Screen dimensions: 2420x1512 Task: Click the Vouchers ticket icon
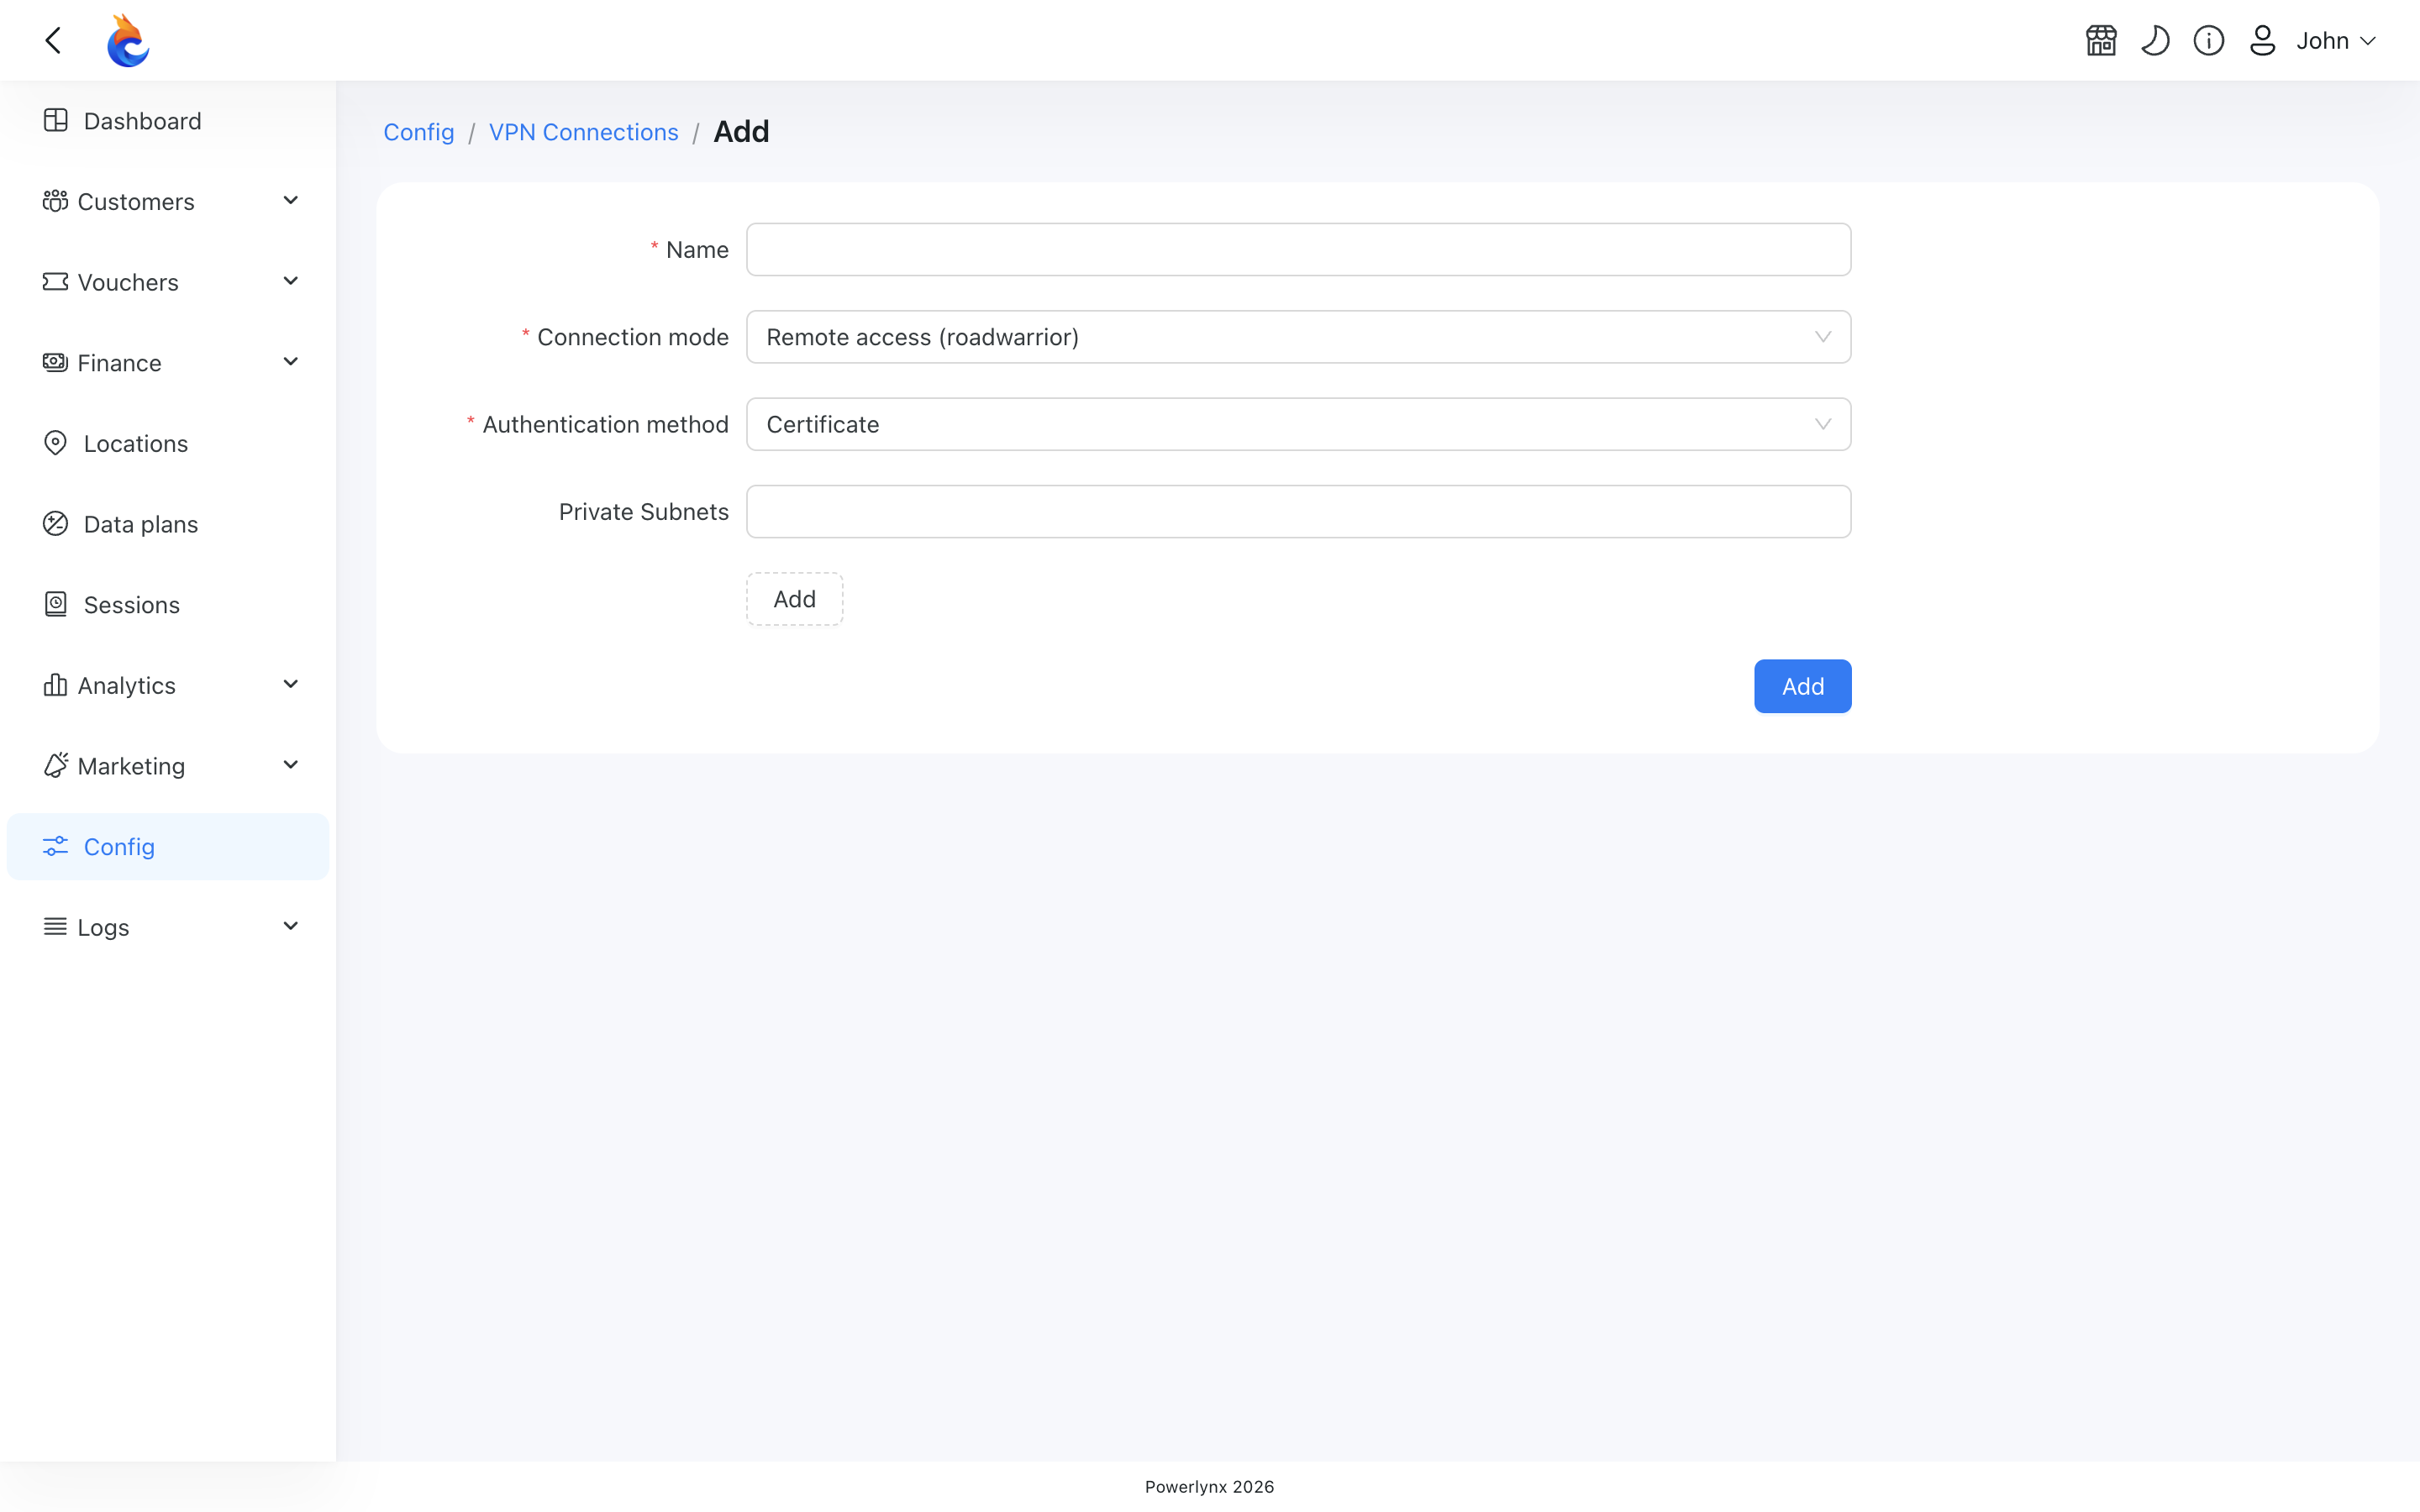pos(55,282)
